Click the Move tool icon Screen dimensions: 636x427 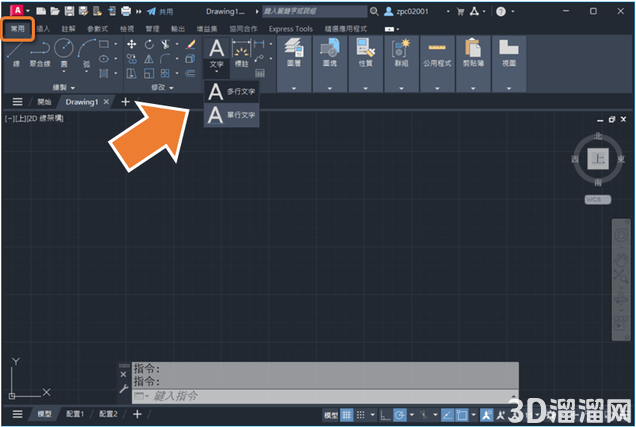click(131, 44)
